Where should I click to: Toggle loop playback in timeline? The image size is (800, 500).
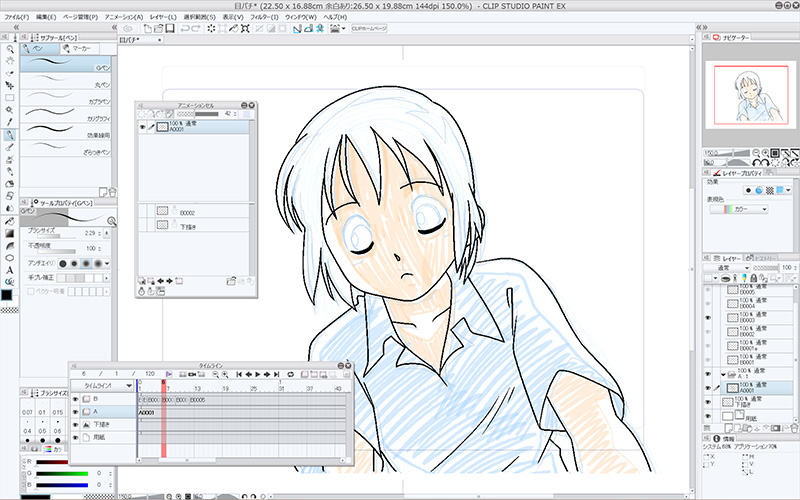tap(290, 373)
